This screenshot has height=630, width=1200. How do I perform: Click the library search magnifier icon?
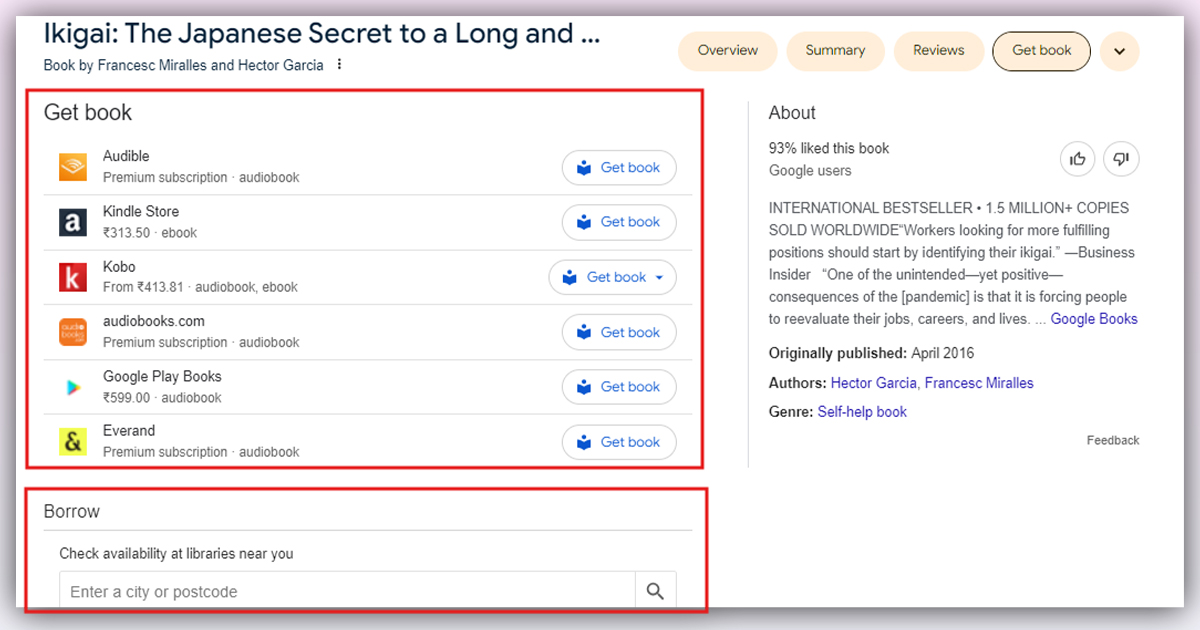point(656,591)
